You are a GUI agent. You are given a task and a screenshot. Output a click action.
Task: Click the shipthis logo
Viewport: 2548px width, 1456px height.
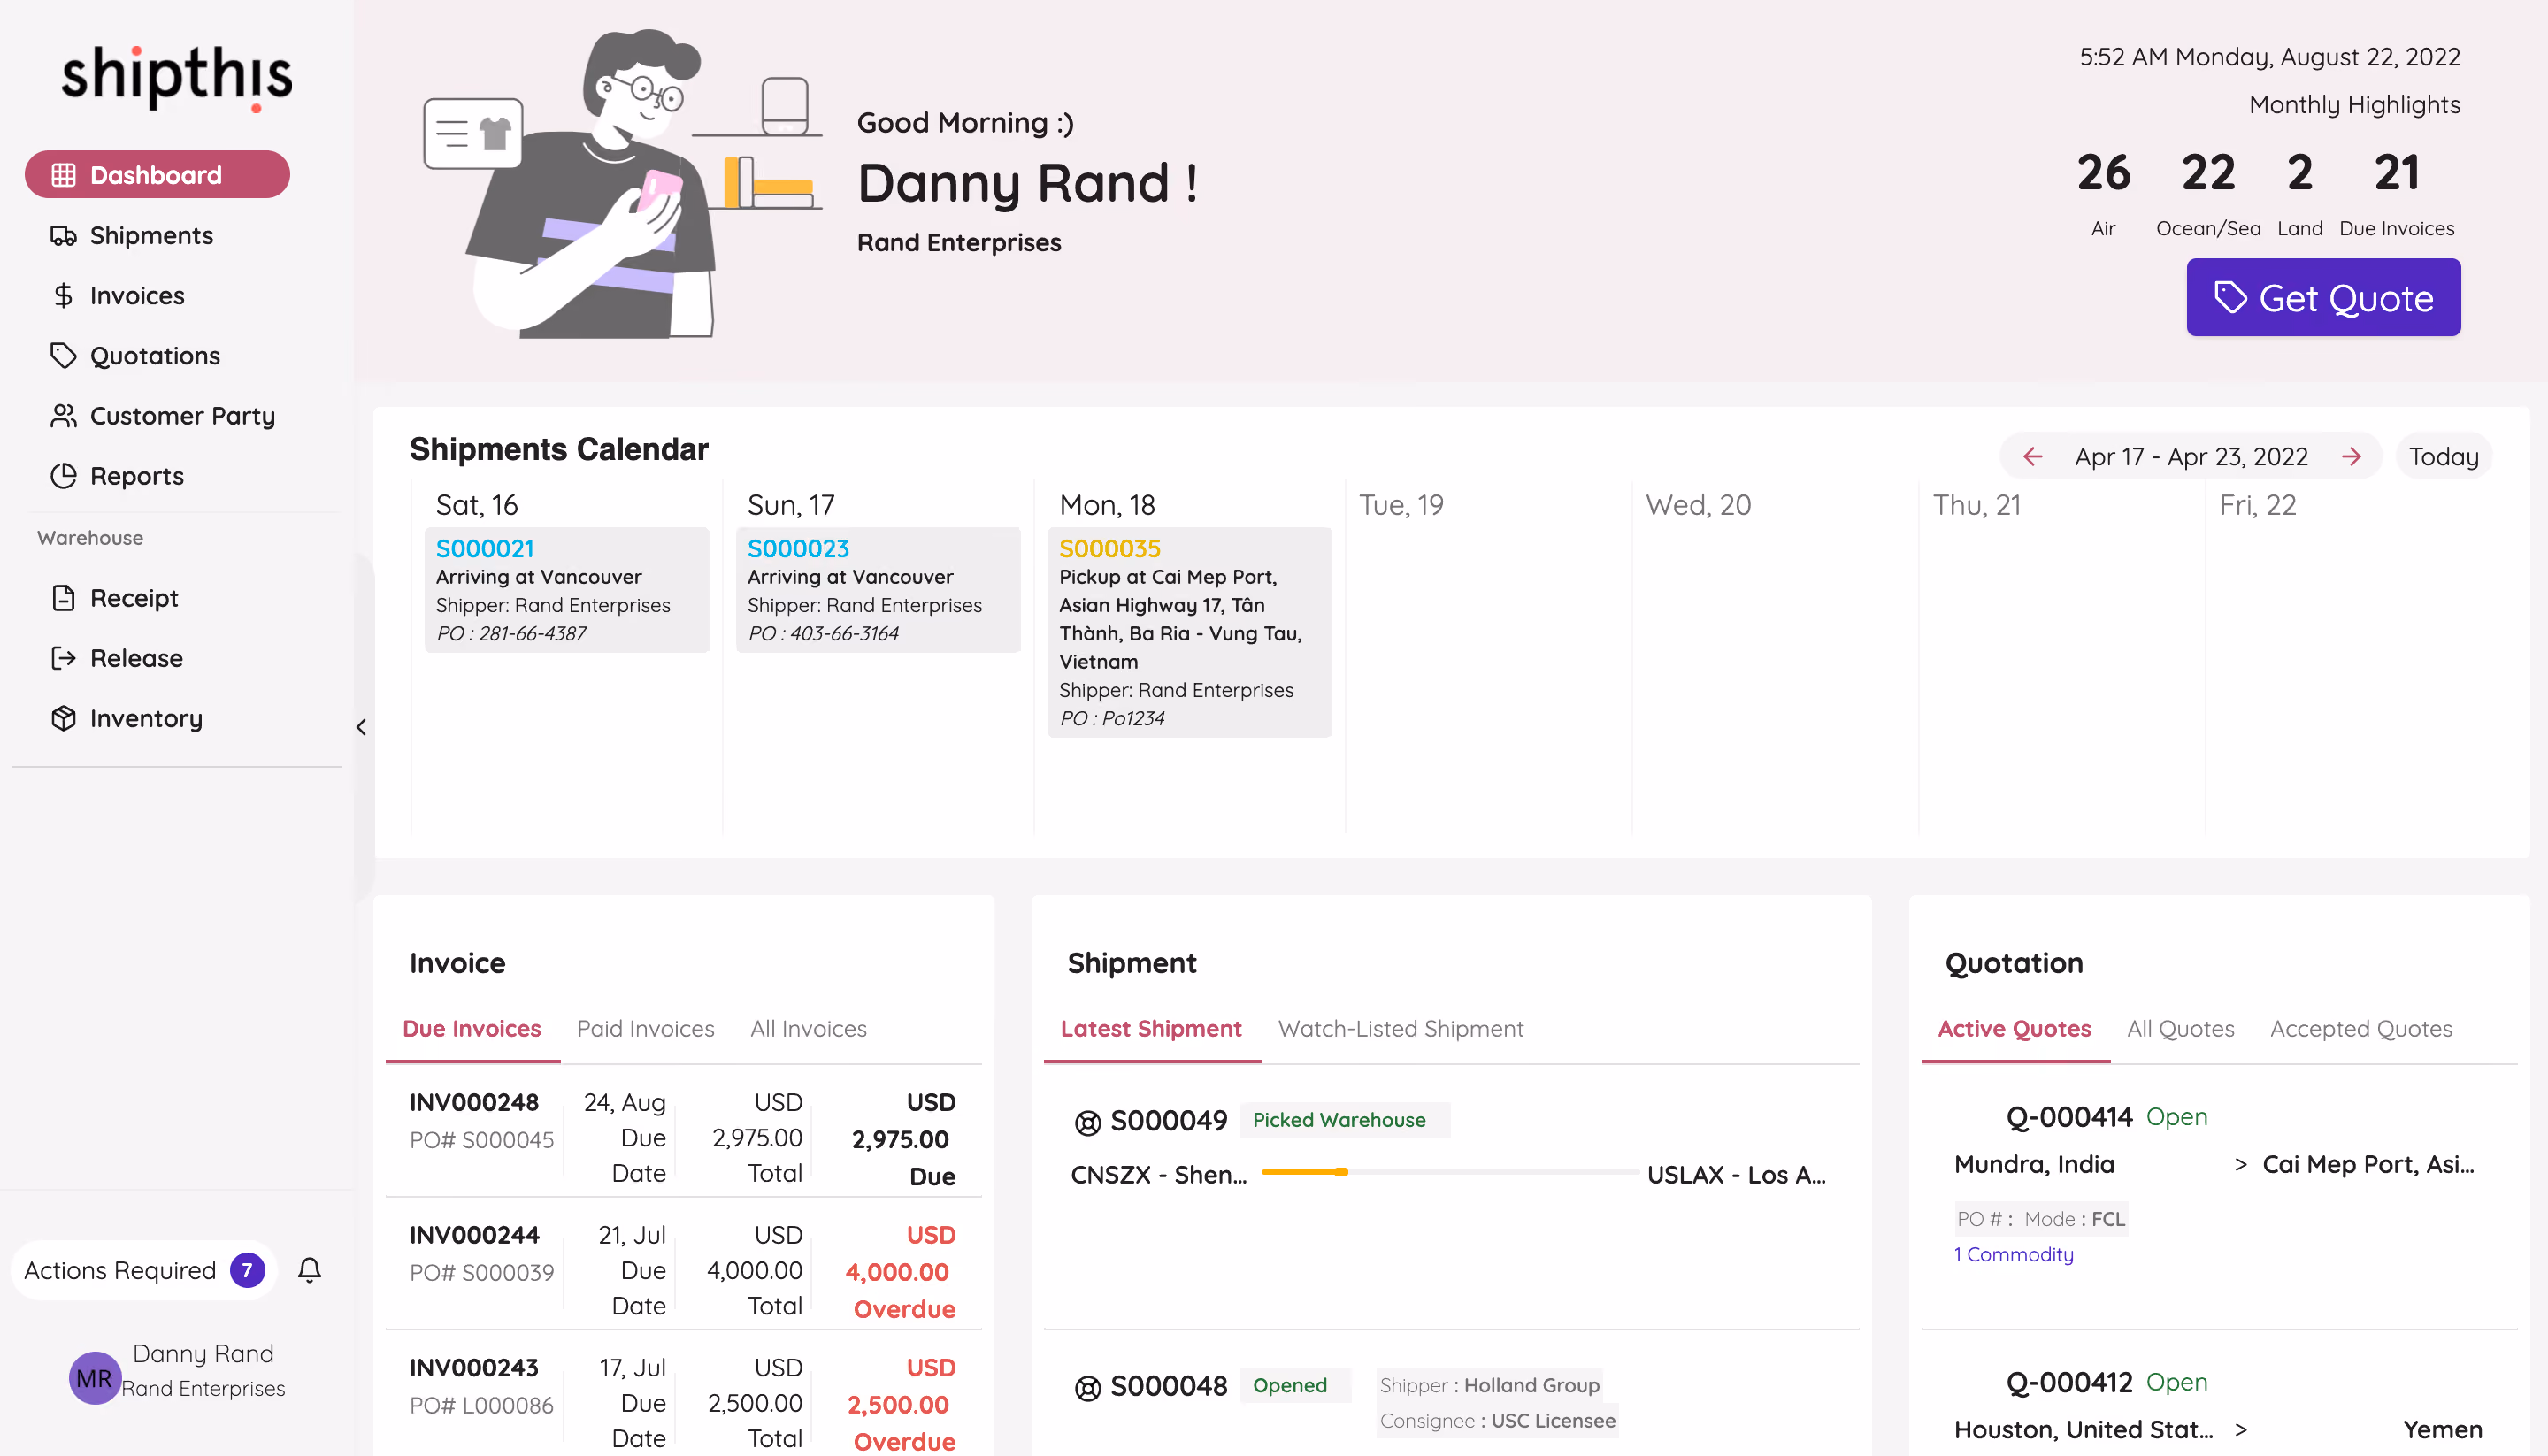point(176,77)
